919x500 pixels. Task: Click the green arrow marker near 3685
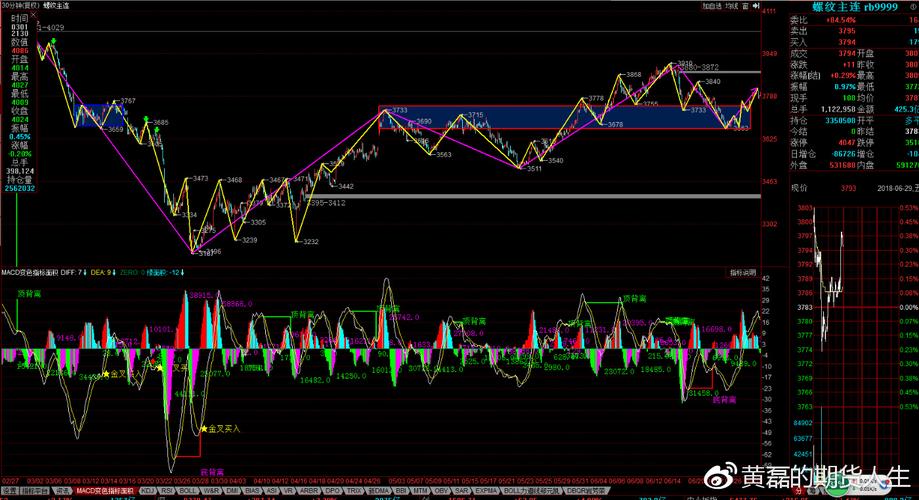point(146,120)
